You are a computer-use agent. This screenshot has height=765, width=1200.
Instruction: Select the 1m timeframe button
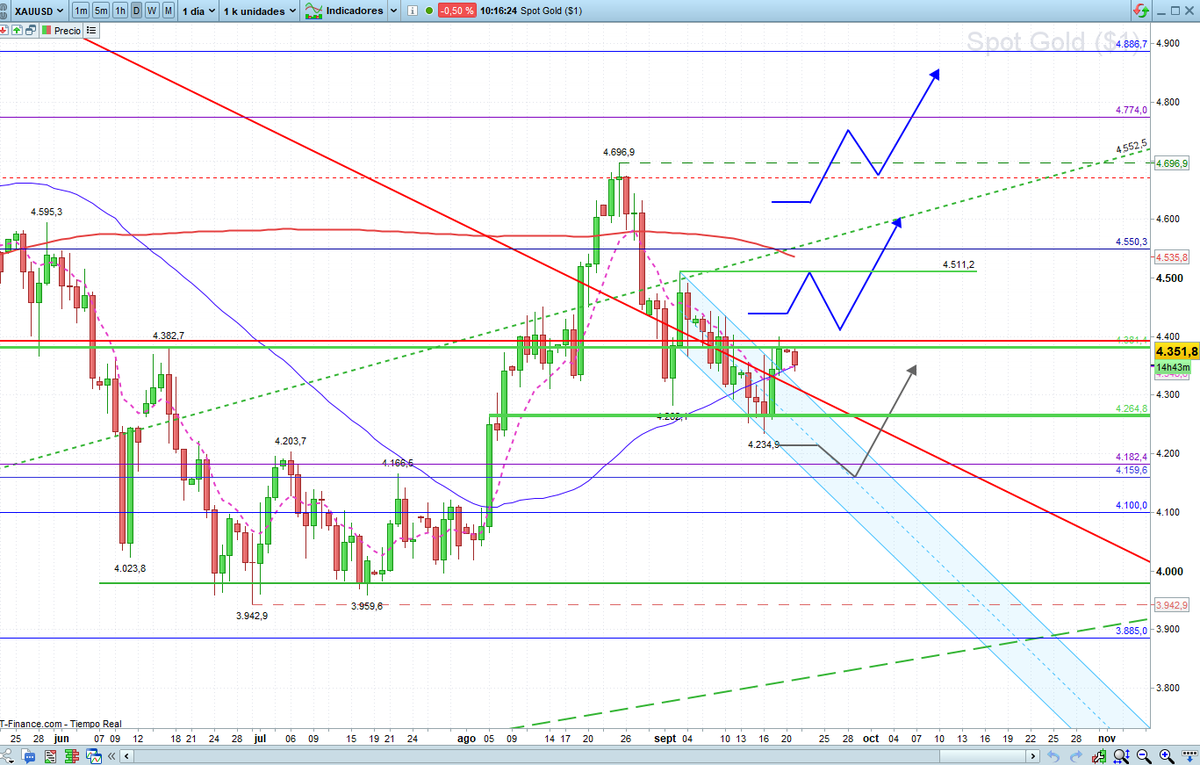(x=81, y=10)
